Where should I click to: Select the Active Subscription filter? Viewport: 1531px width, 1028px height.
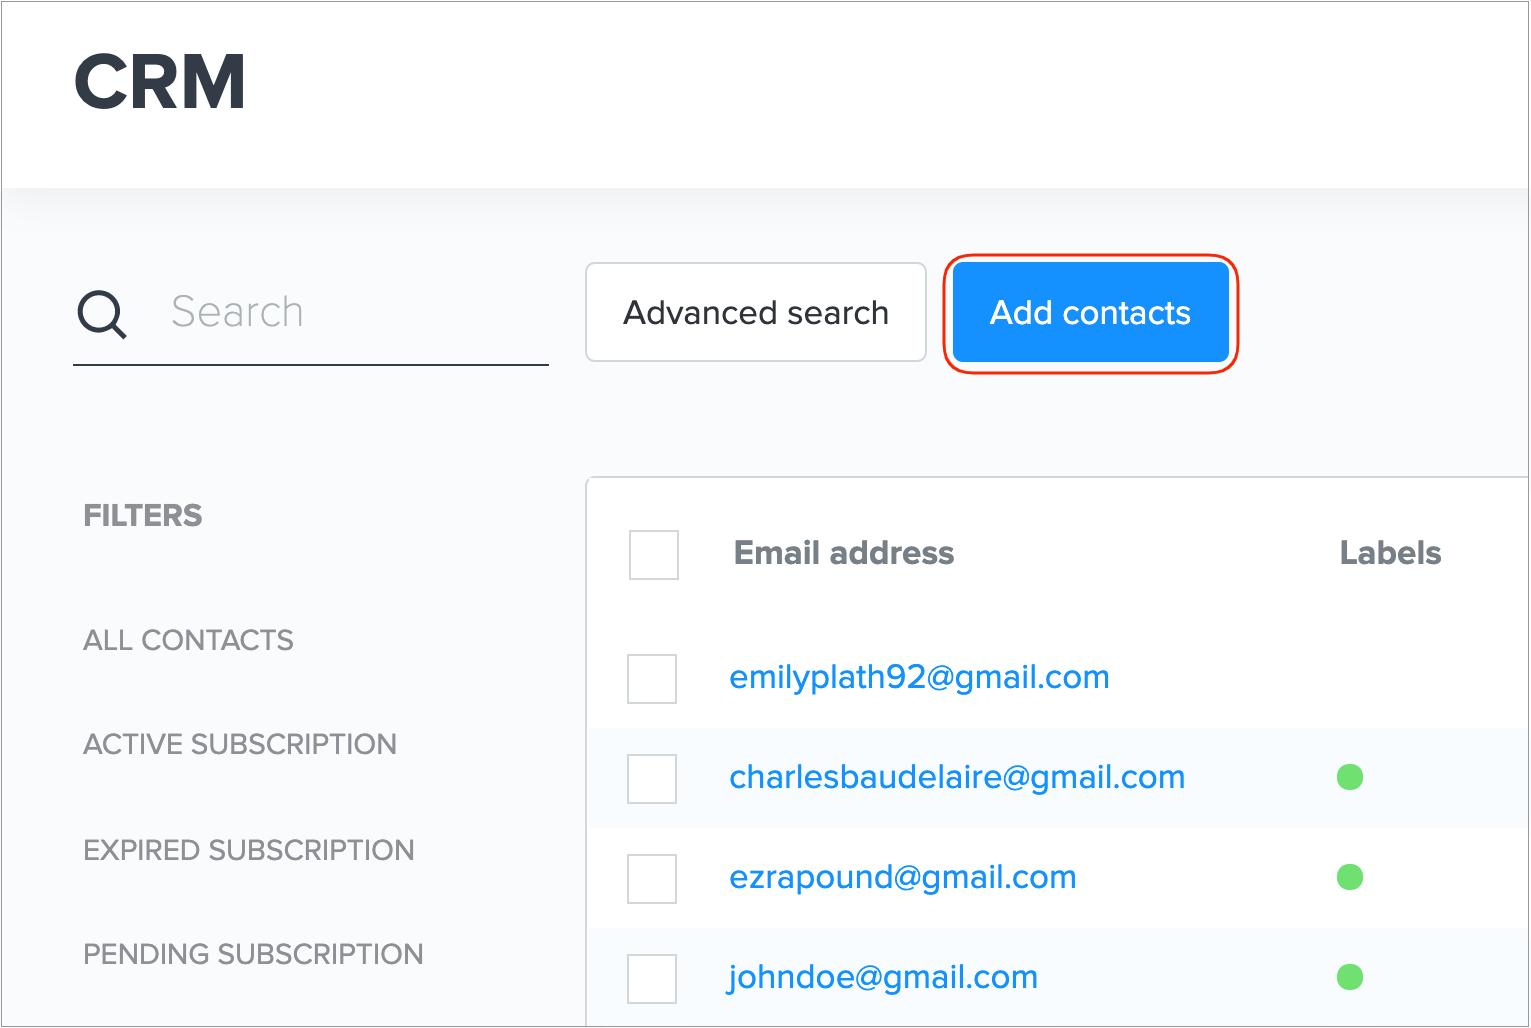click(240, 744)
